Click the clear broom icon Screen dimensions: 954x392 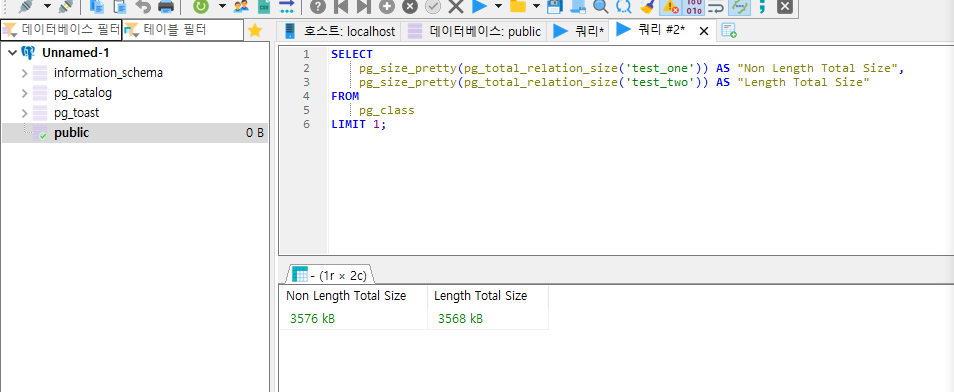pos(647,7)
